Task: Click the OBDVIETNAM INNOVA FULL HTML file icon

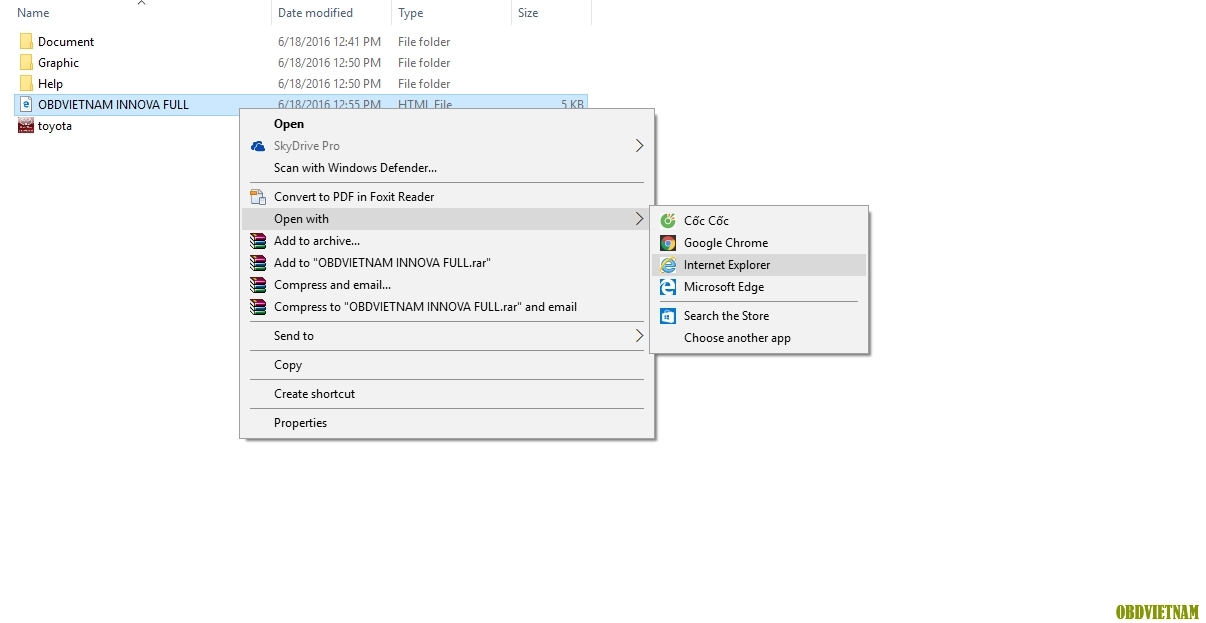Action: [26, 104]
